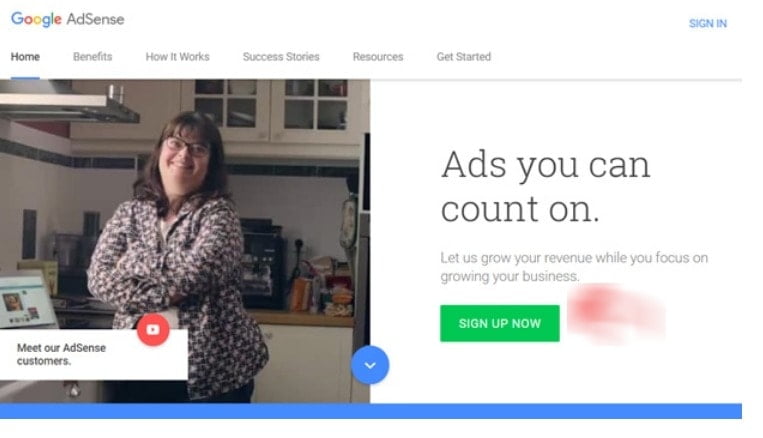Go to How It Works section
Screen dimensions: 763x438
(x=178, y=57)
